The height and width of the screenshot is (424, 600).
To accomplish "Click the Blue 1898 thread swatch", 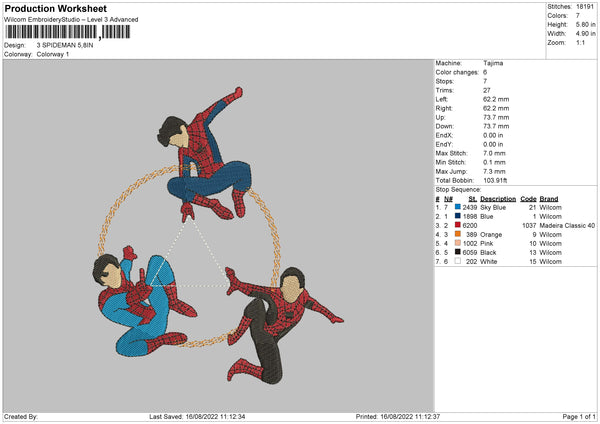I will tap(458, 216).
